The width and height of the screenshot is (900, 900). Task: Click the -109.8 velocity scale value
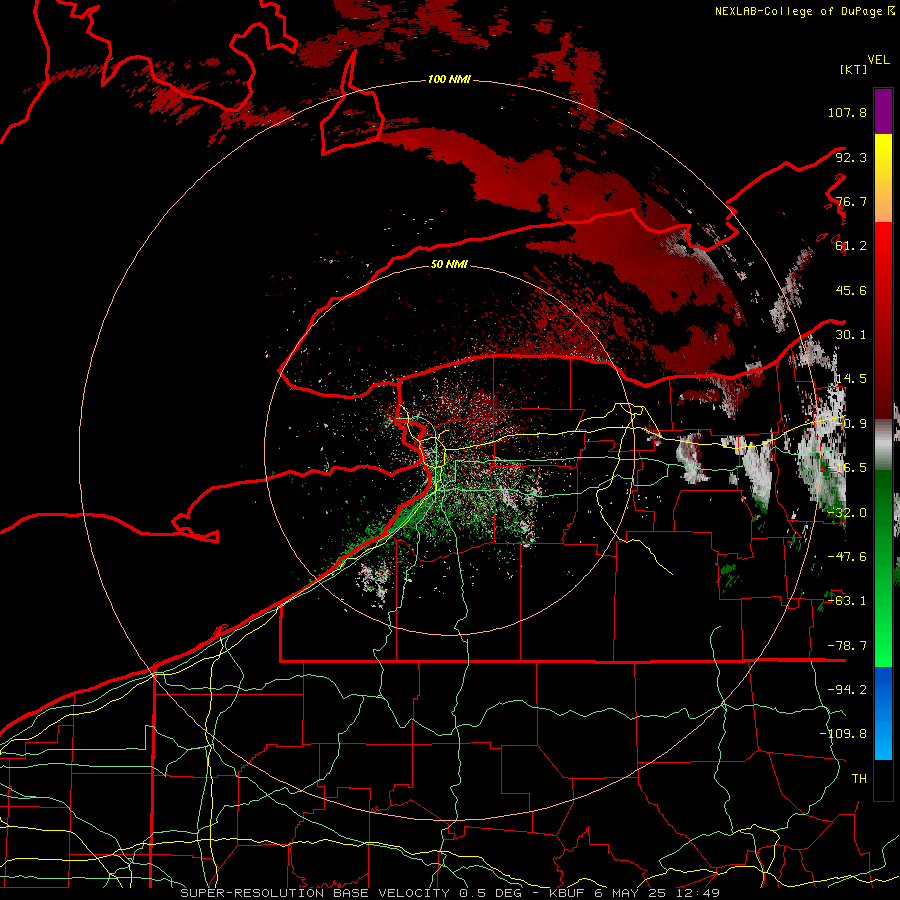coord(843,734)
